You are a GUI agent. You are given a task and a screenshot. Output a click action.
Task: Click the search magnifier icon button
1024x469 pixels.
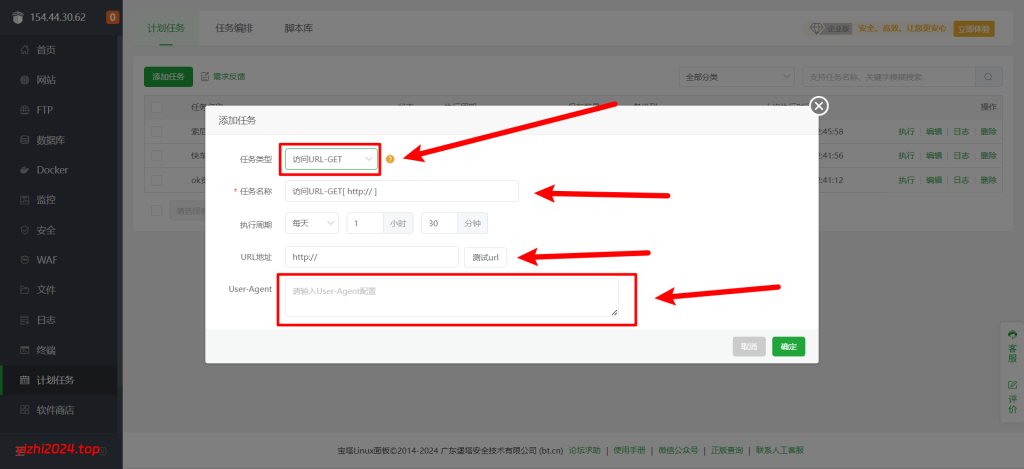[x=988, y=77]
